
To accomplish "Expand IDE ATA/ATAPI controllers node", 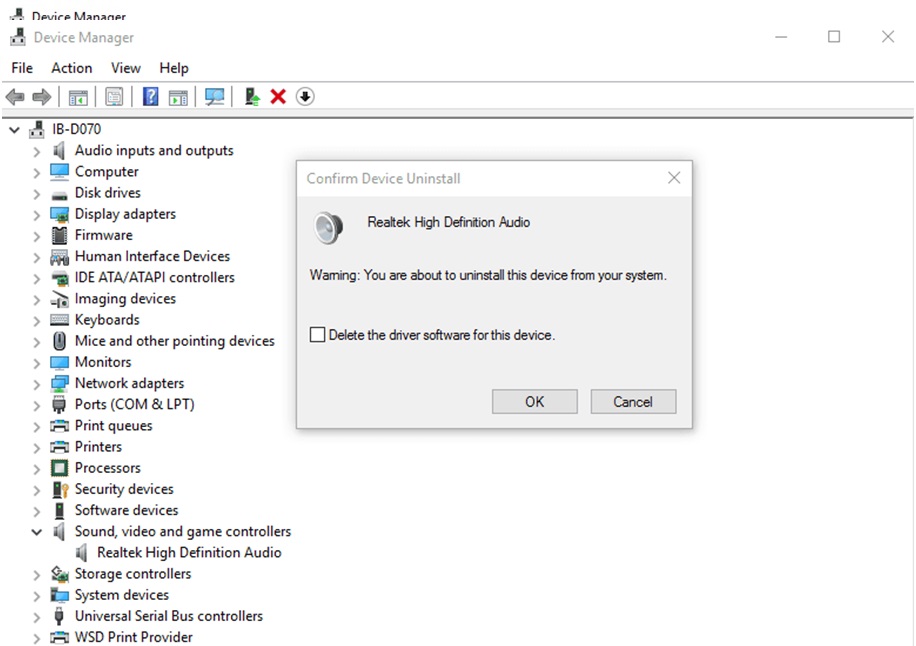I will click(x=37, y=279).
